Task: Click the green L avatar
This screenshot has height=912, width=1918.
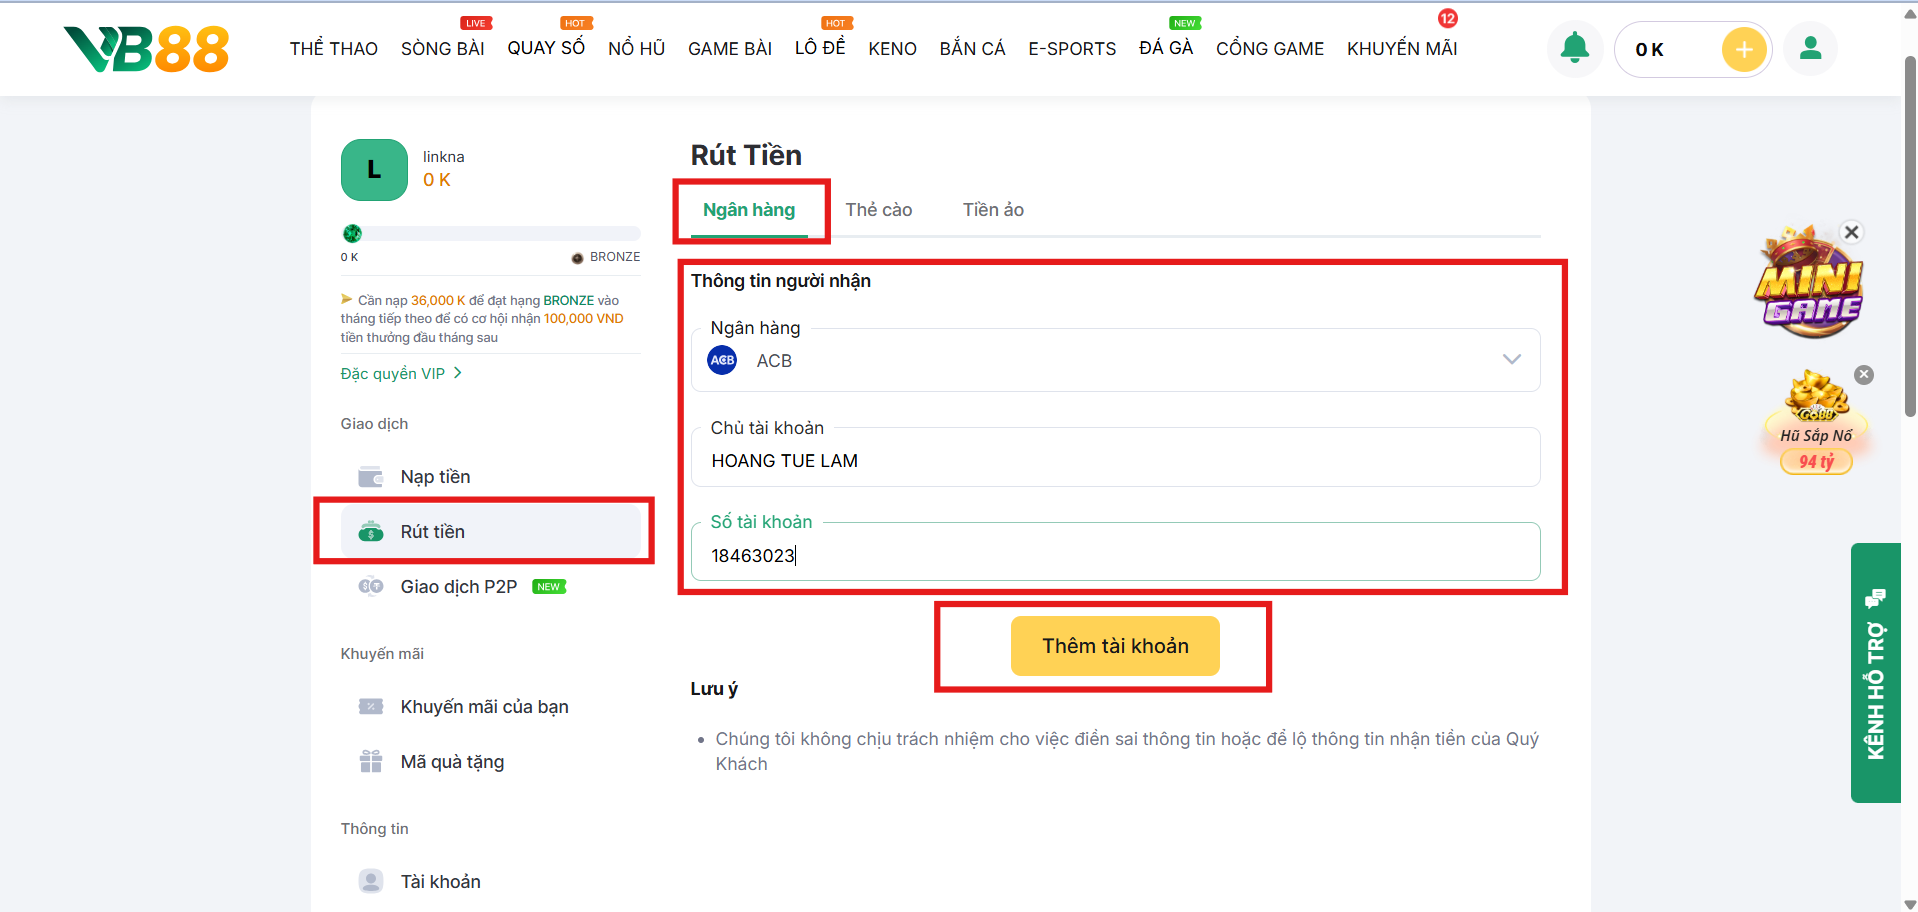Action: (x=374, y=170)
